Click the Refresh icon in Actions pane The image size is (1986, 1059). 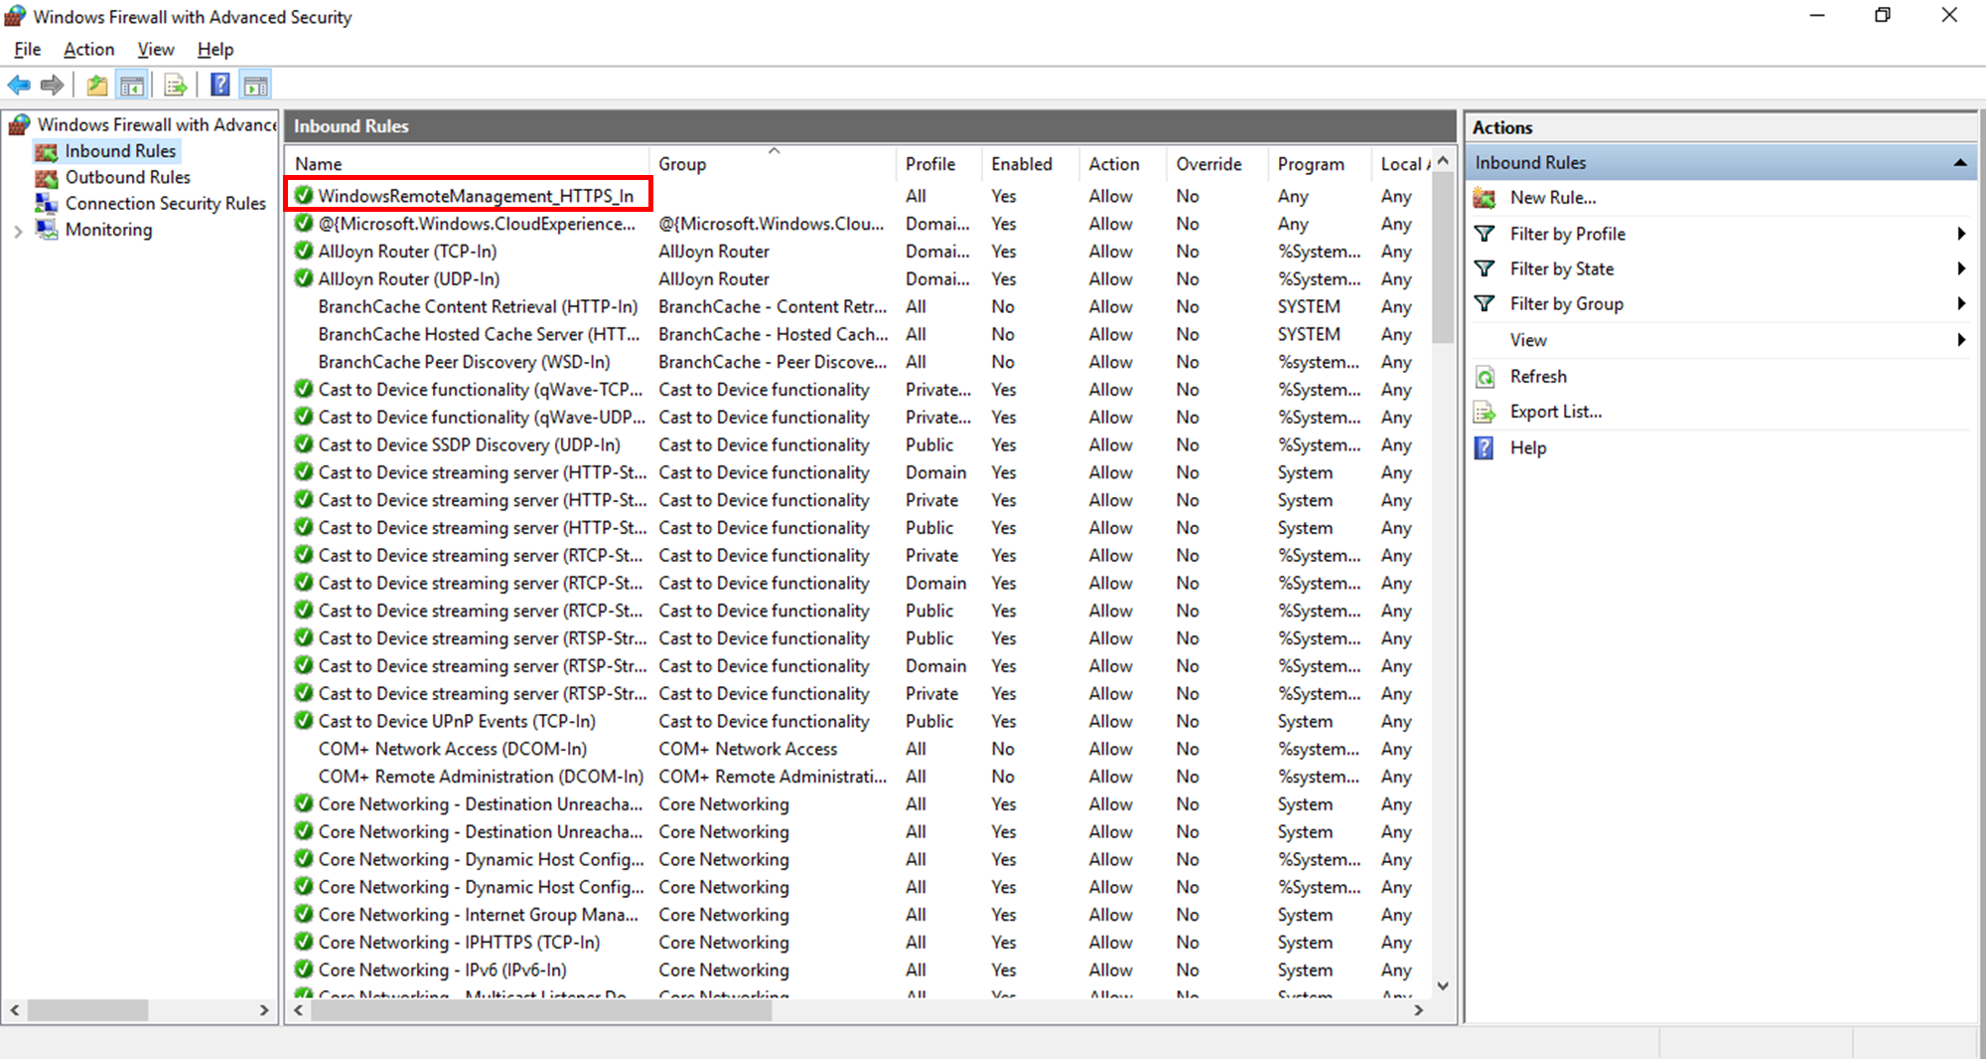click(1485, 377)
